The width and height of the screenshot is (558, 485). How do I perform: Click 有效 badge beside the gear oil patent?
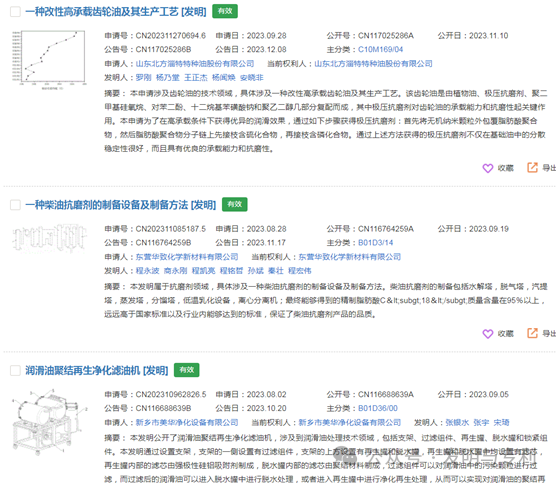[x=225, y=11]
